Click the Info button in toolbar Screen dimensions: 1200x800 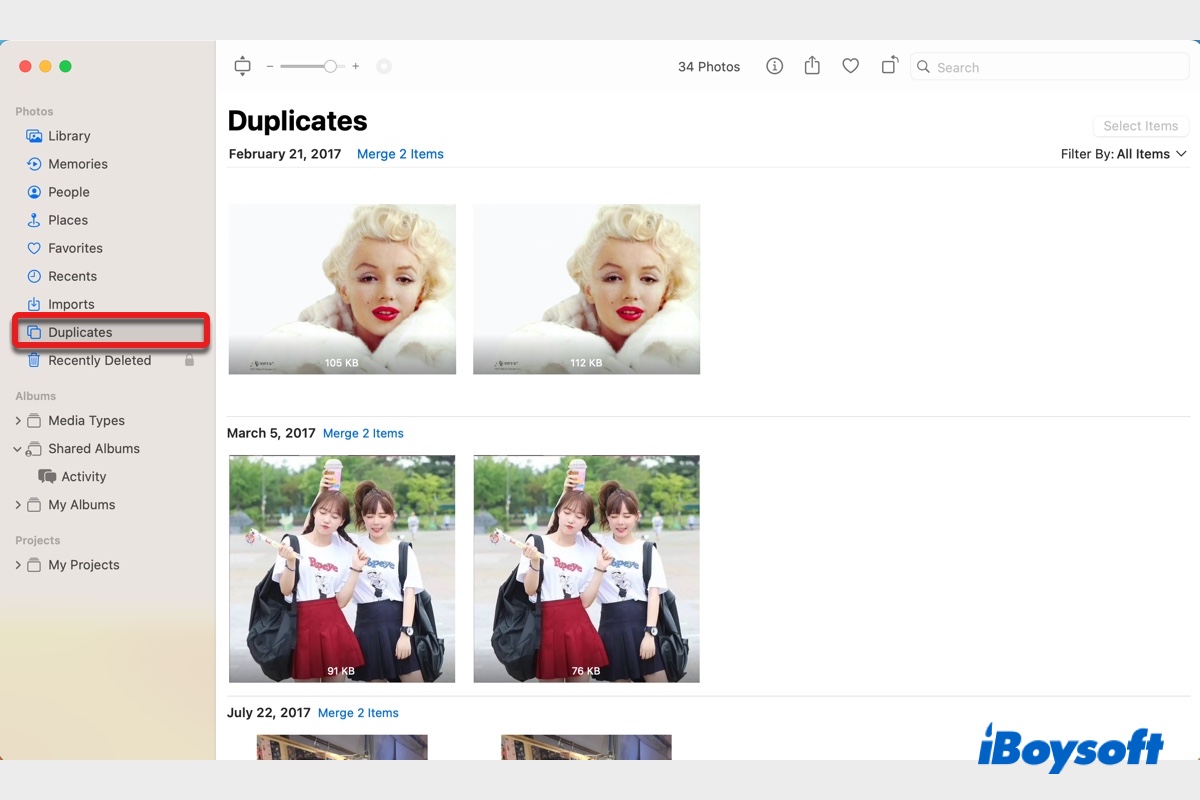point(774,66)
